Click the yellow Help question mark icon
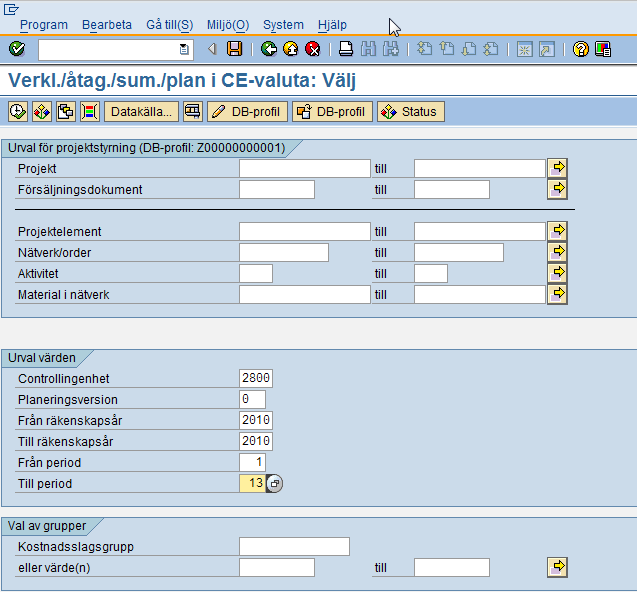 (581, 49)
